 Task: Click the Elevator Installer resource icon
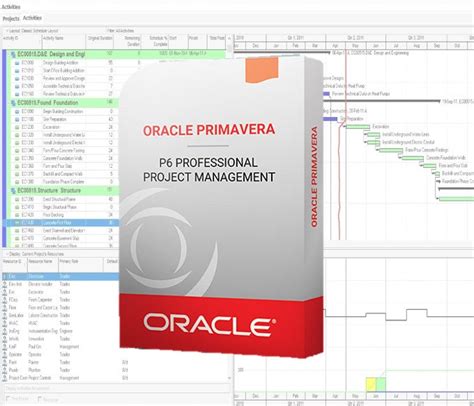click(5, 284)
